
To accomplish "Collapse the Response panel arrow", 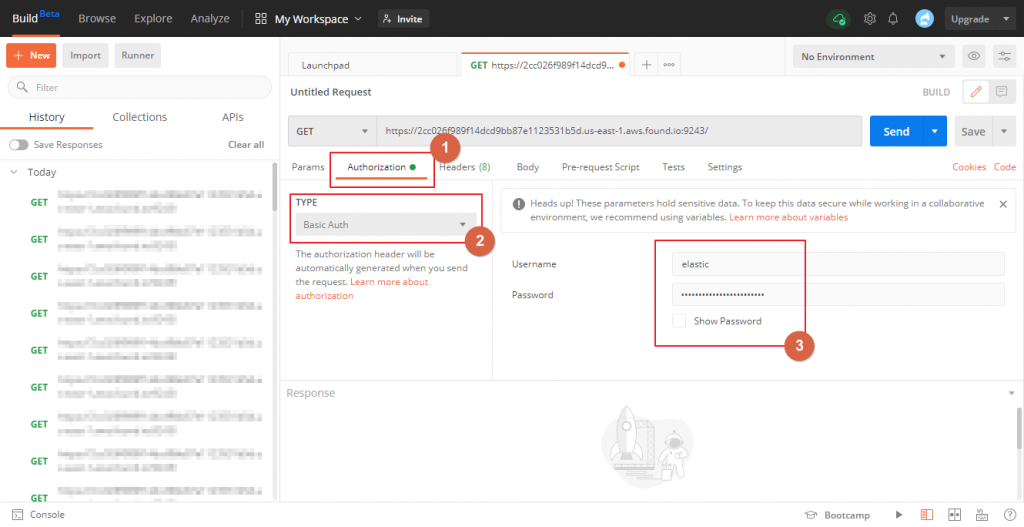I will (x=1012, y=393).
